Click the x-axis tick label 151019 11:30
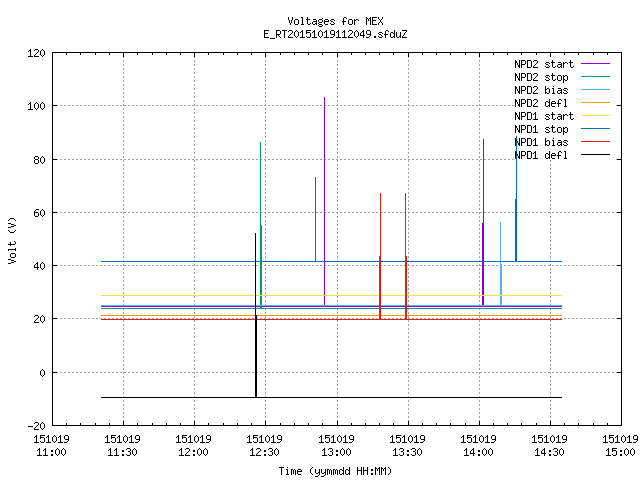640x480 pixels. 122,446
